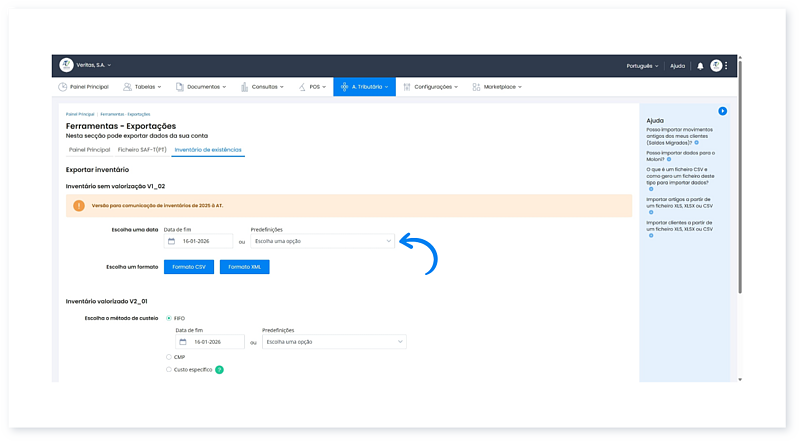The width and height of the screenshot is (800, 442).
Task: Select the CMP costing method radio button
Action: [x=168, y=356]
